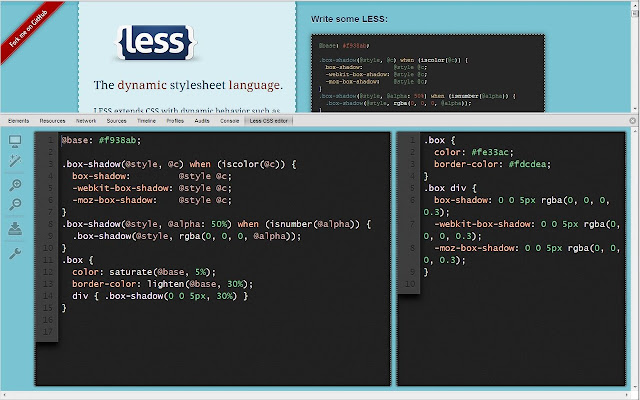Image resolution: width=640 pixels, height=400 pixels.
Task: Click the 'iscolor(@c)' guard in line 3
Action: click(251, 164)
